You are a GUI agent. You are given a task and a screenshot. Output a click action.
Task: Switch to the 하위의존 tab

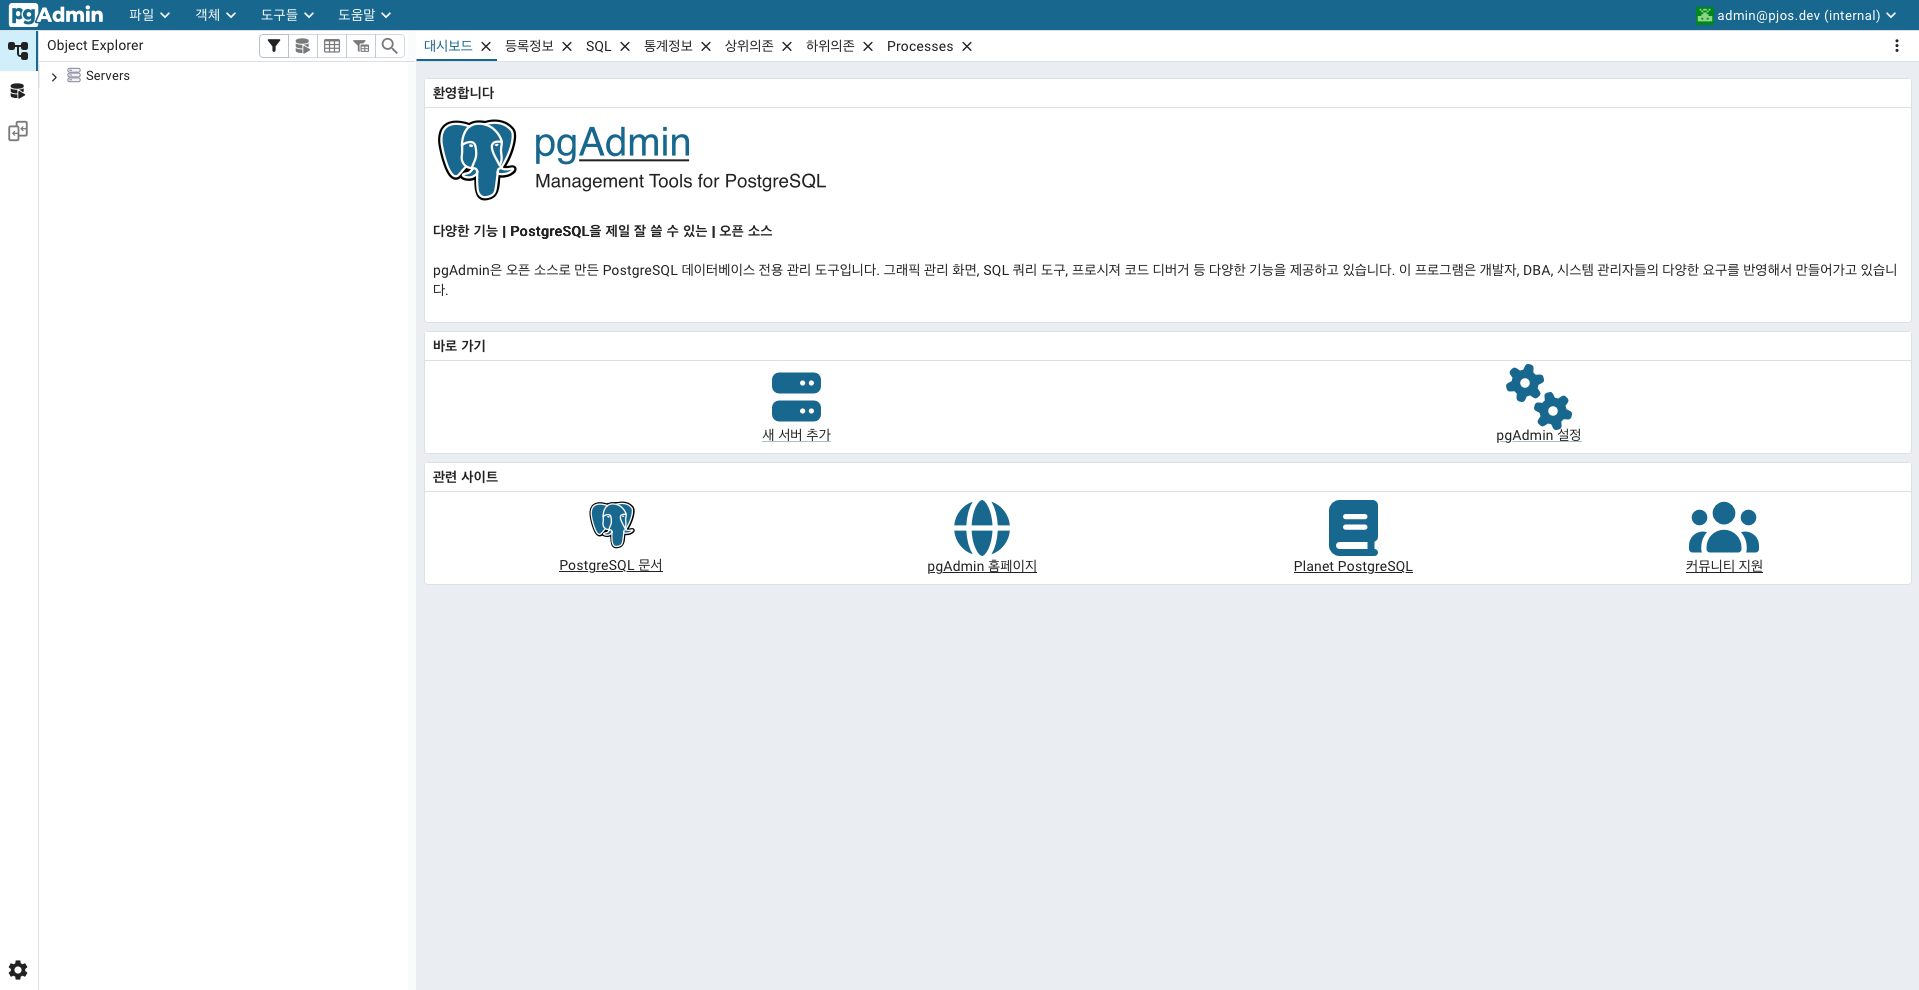tap(830, 46)
